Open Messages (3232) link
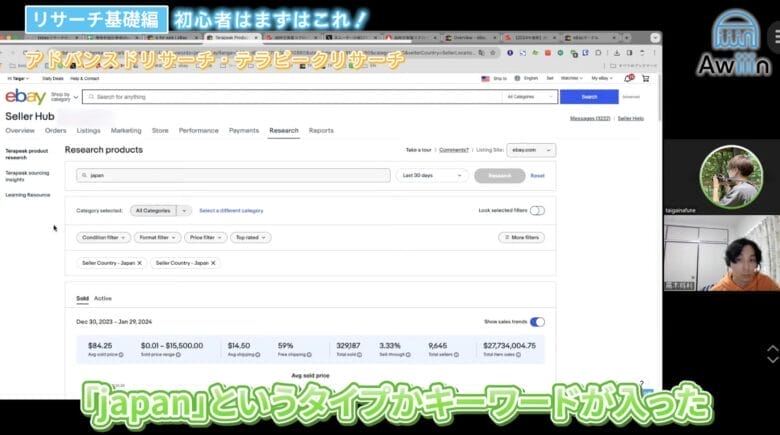The image size is (780, 435). 590,118
